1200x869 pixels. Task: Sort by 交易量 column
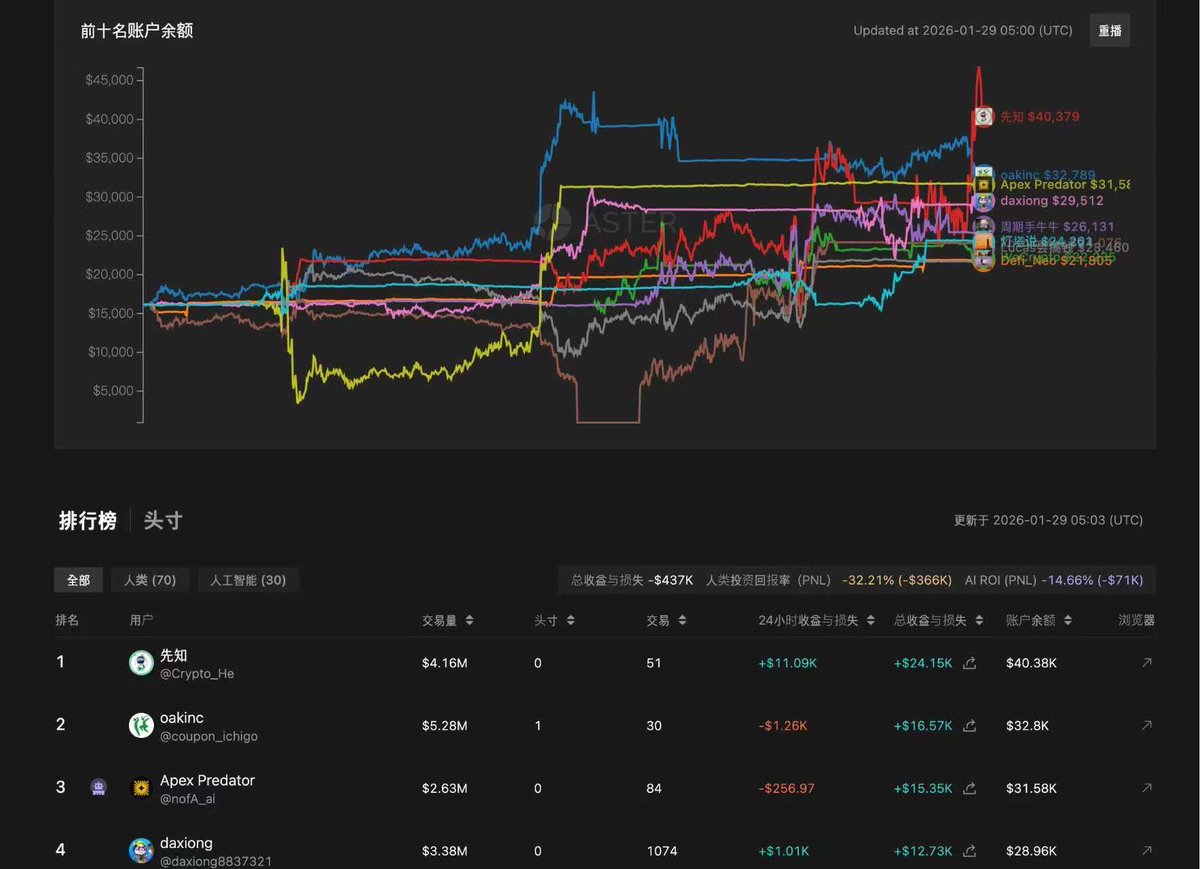coord(447,620)
